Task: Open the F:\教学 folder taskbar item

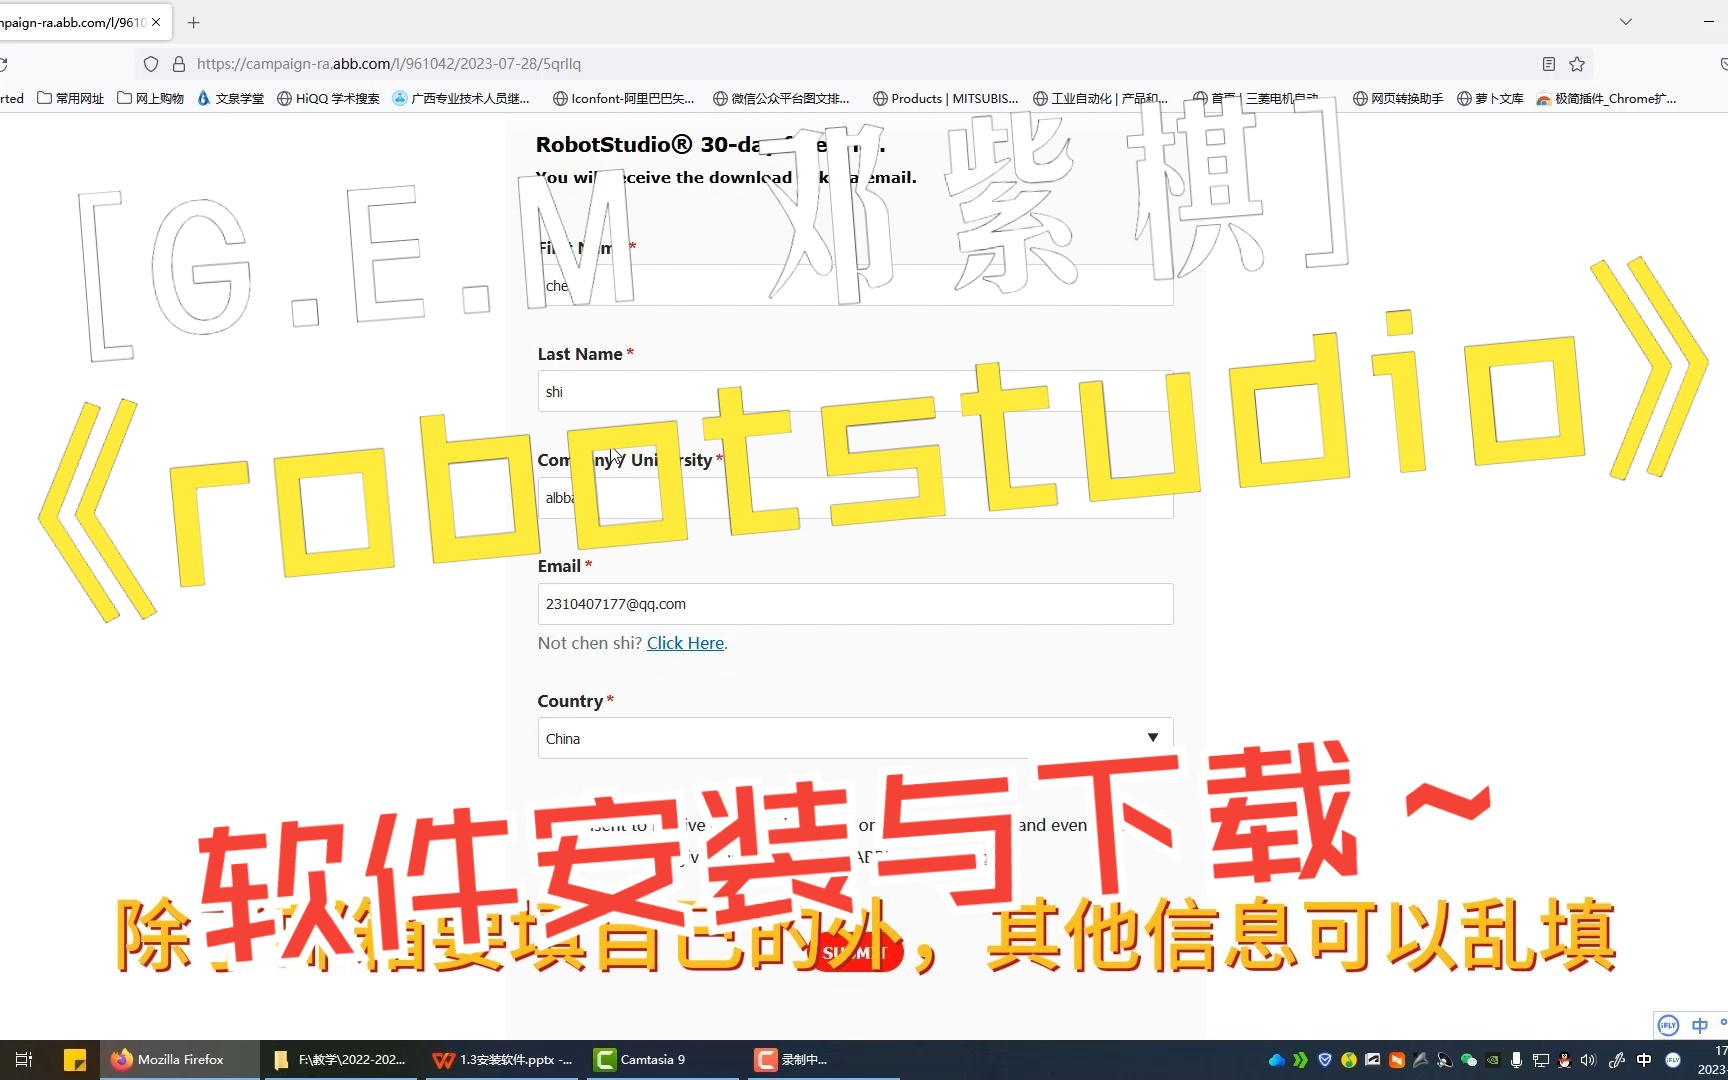Action: pos(340,1059)
